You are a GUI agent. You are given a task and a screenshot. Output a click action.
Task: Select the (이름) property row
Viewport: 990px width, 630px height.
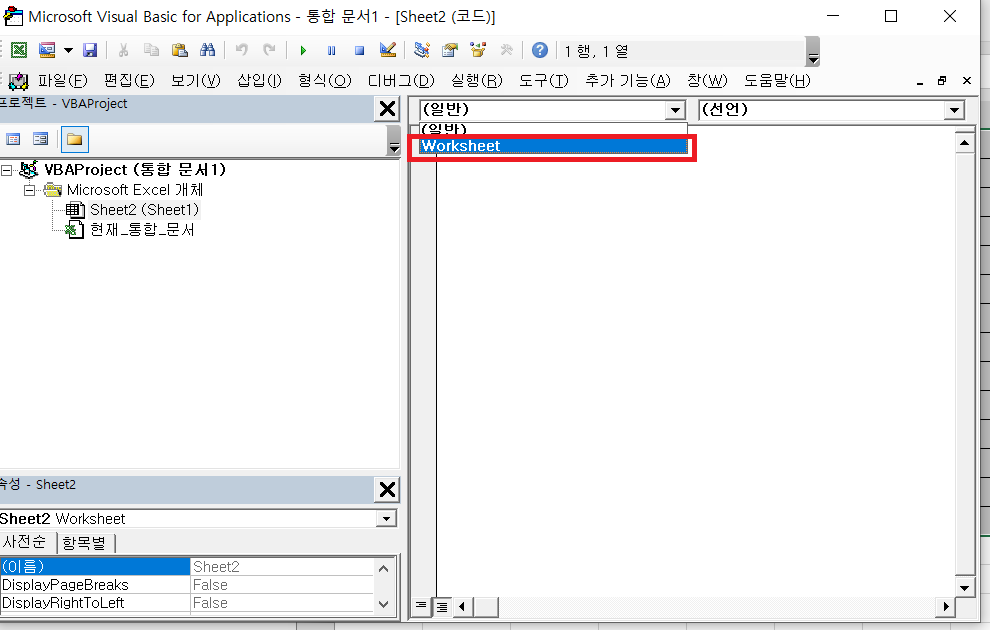tap(95, 566)
